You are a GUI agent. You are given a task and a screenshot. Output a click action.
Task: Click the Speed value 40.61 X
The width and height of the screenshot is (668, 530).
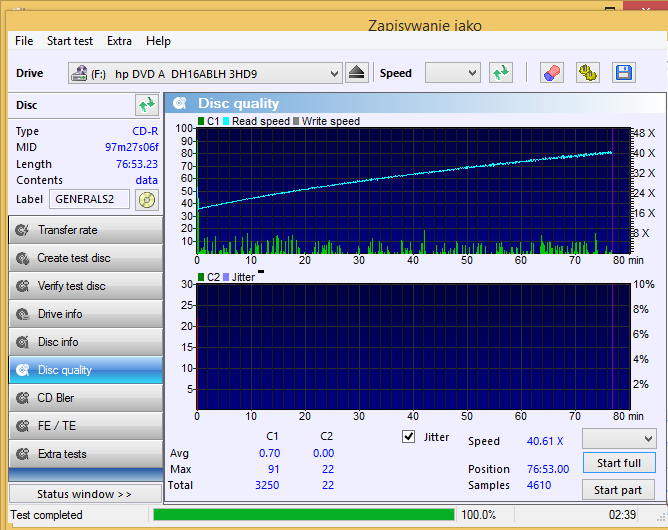coord(545,441)
